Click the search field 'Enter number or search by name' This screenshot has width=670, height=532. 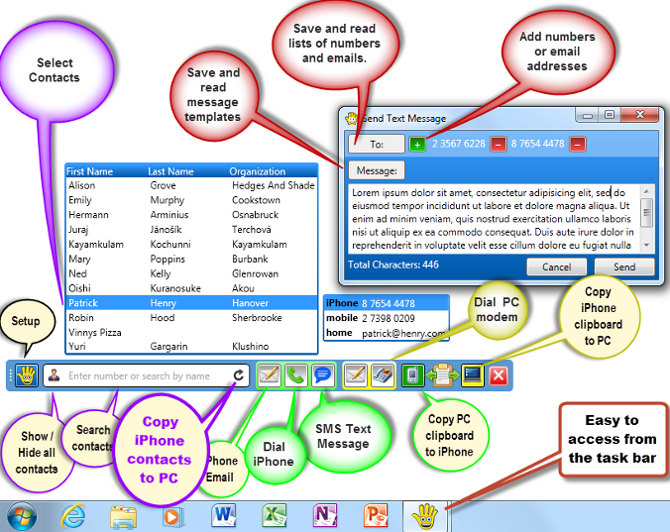[145, 376]
